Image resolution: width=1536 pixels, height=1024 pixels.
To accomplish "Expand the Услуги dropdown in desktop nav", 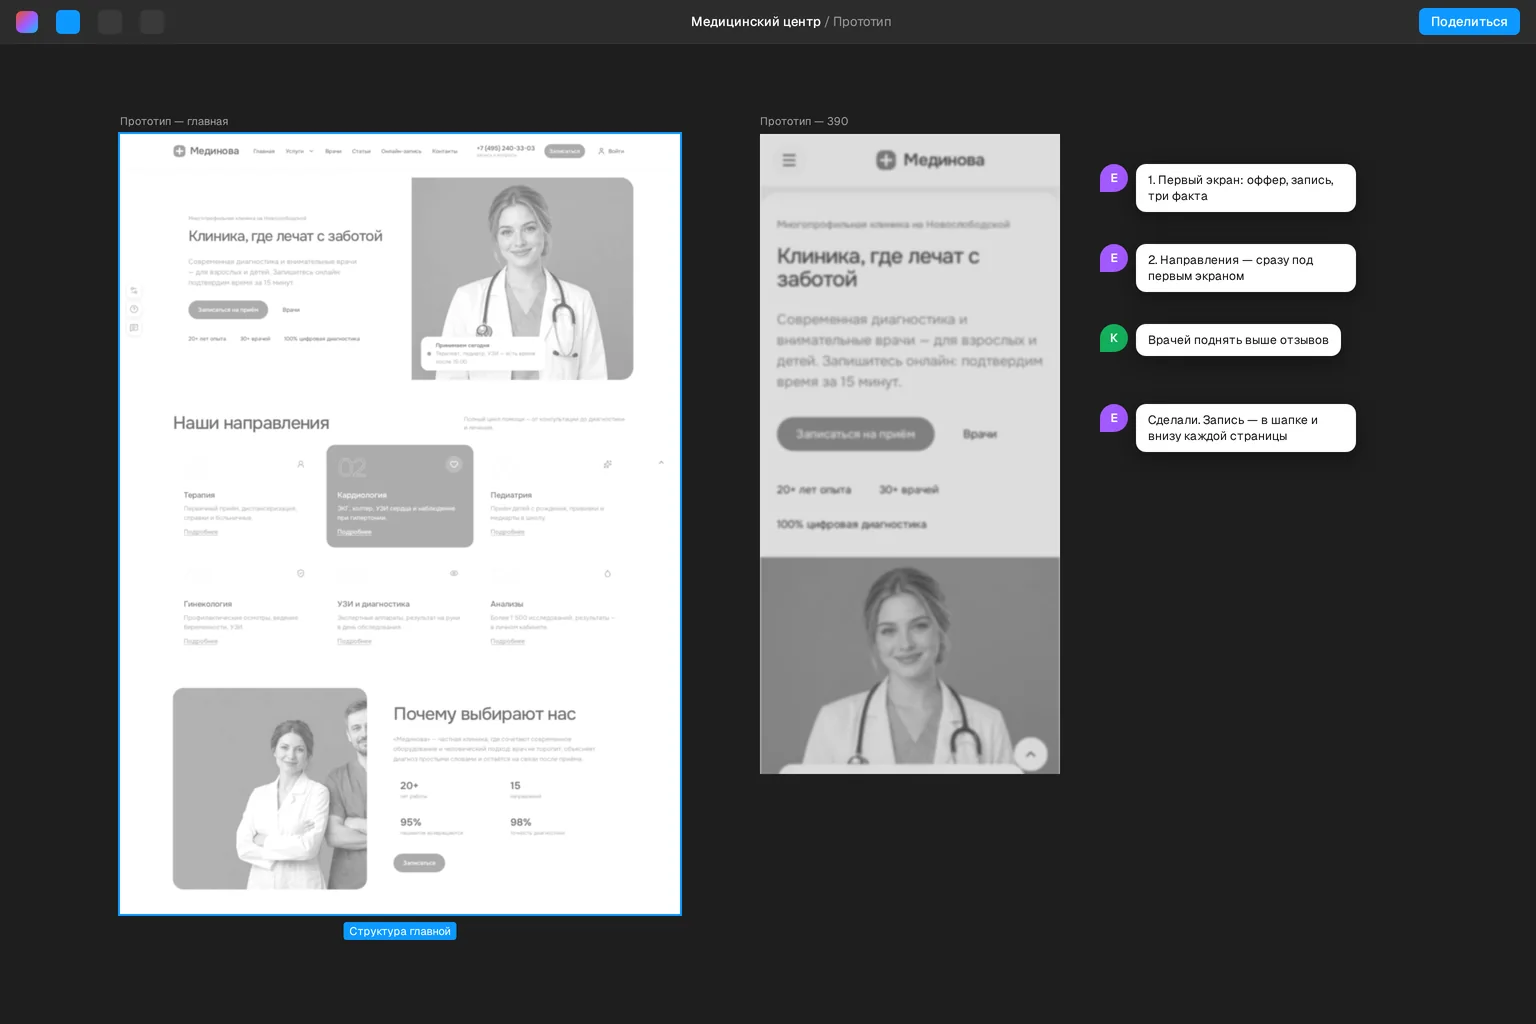I will click(x=299, y=151).
